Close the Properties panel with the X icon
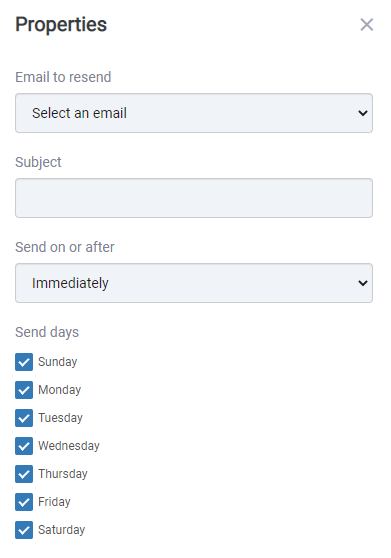Viewport: 391px width, 558px height. click(x=366, y=25)
